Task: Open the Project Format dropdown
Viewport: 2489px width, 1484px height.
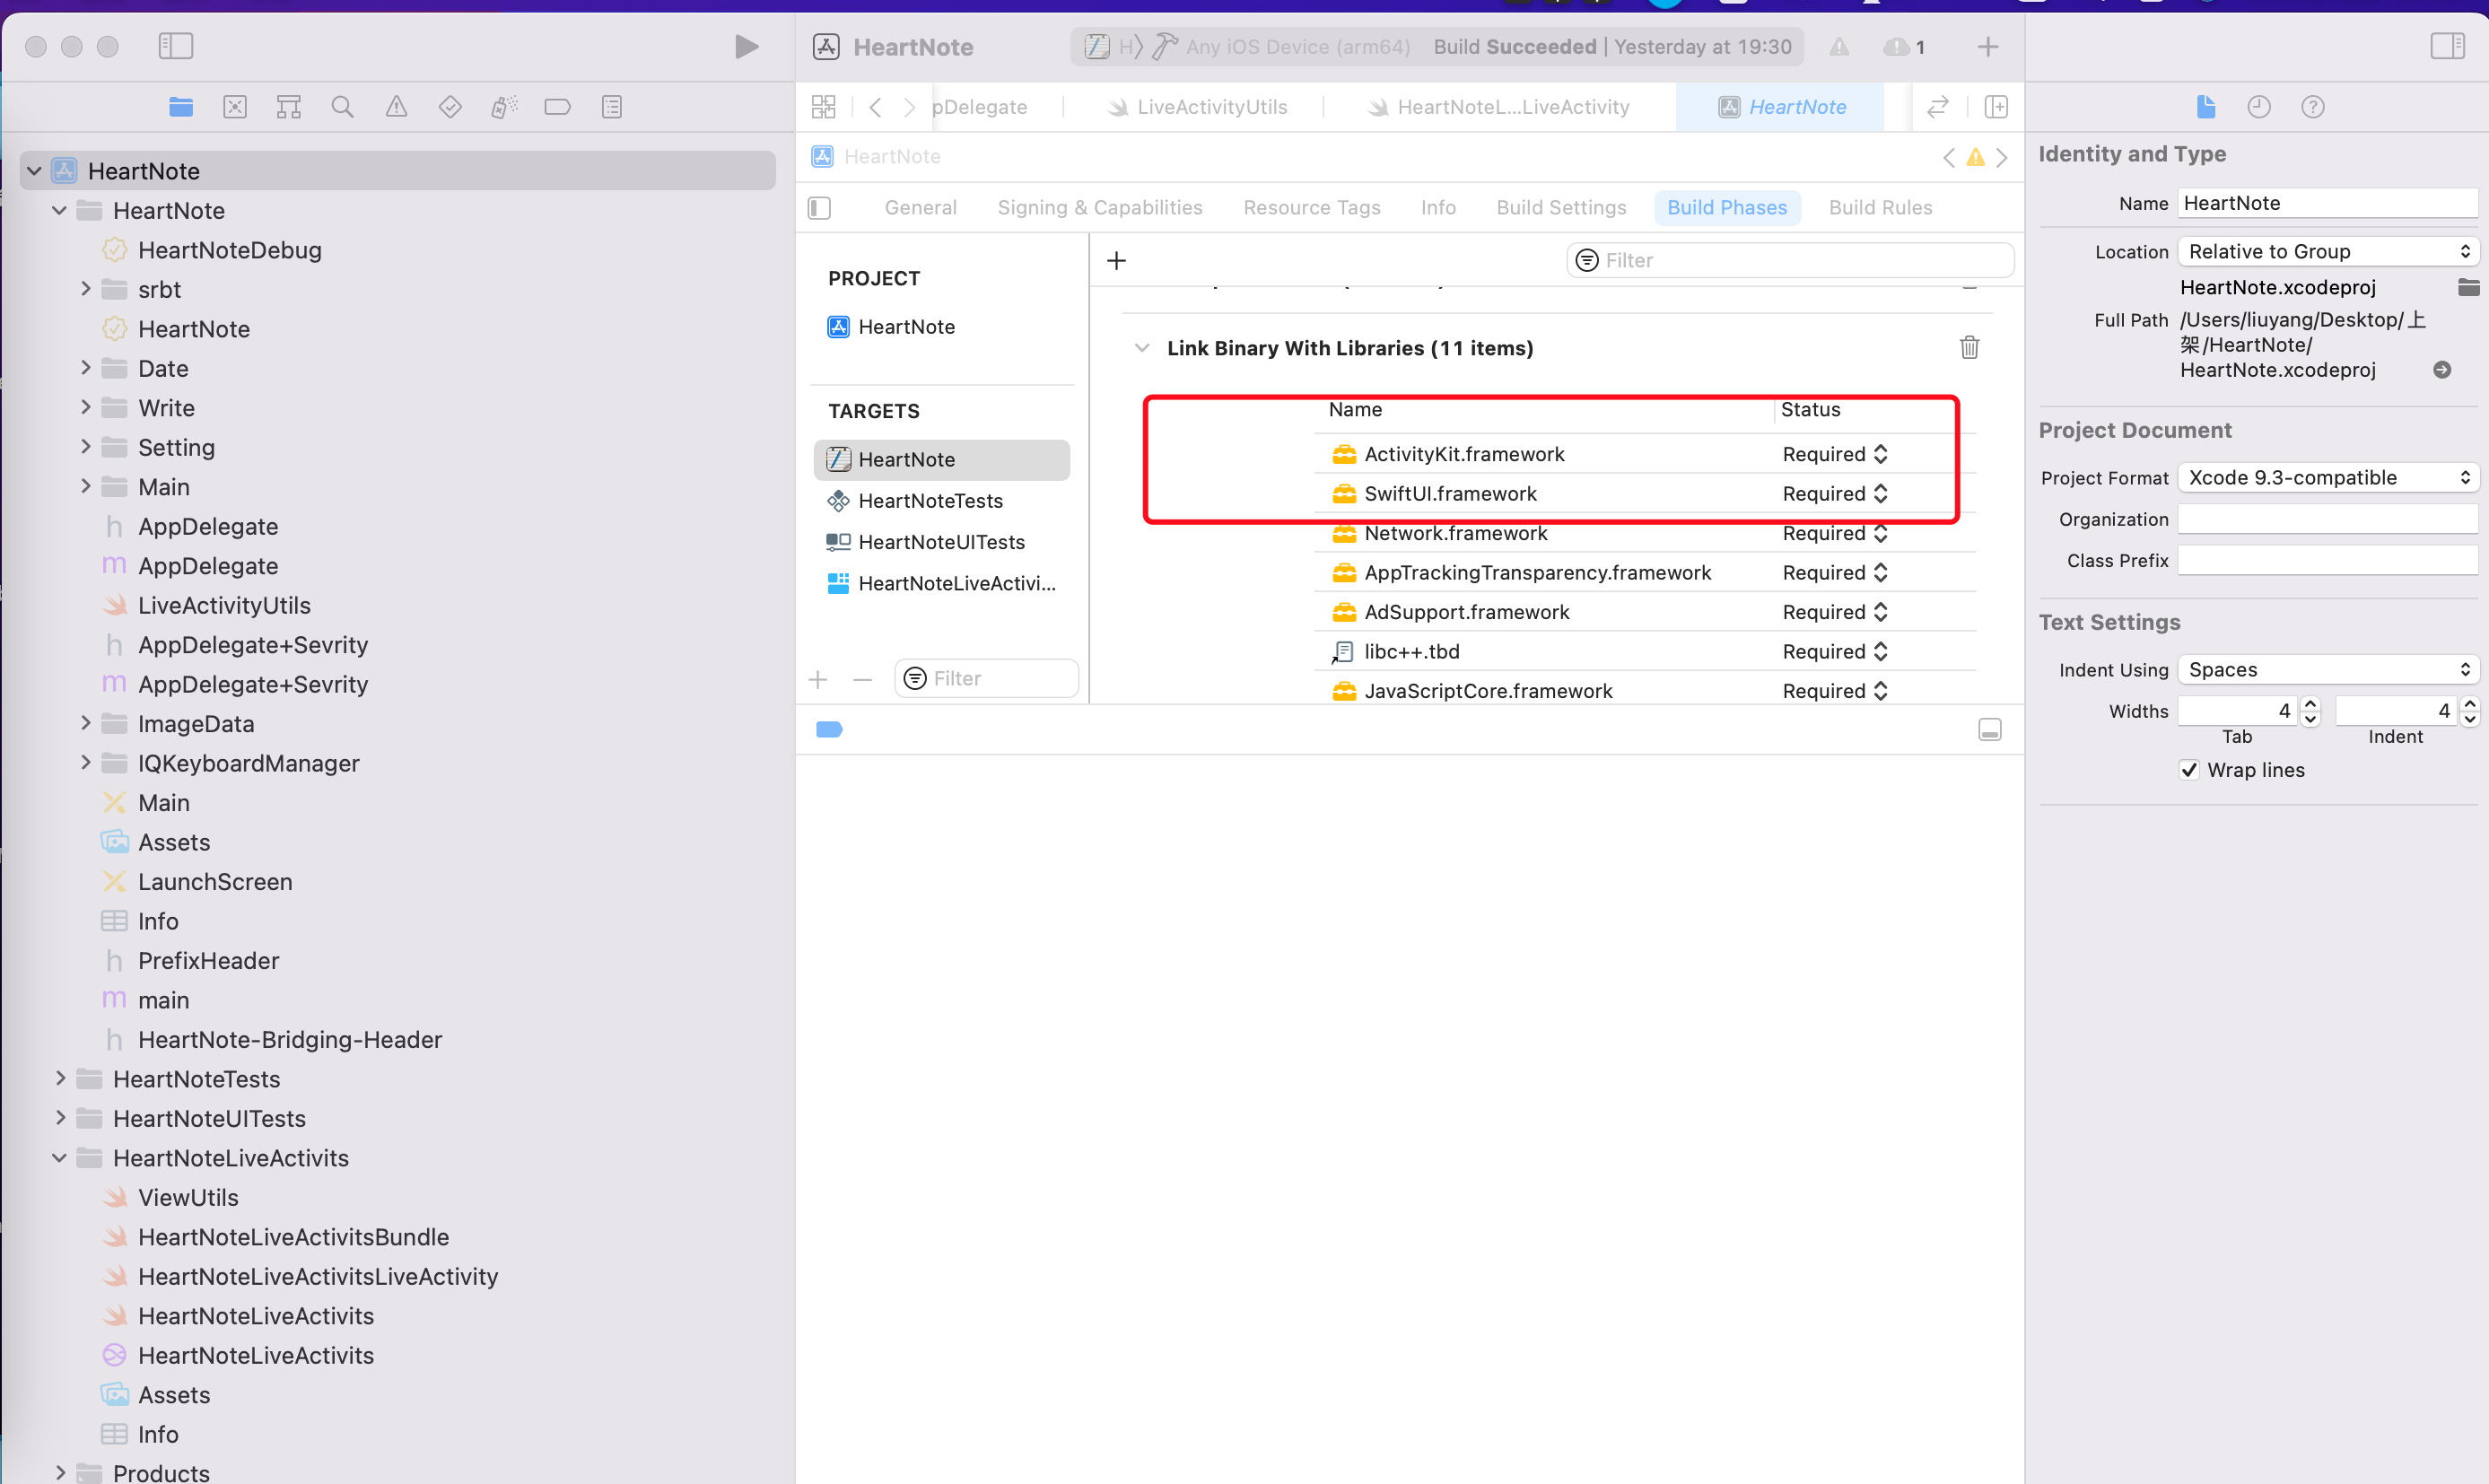Action: click(2327, 478)
